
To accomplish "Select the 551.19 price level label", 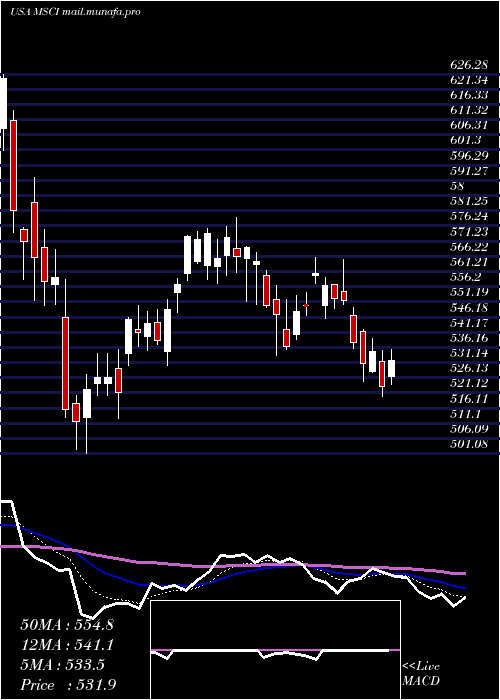I will click(469, 292).
